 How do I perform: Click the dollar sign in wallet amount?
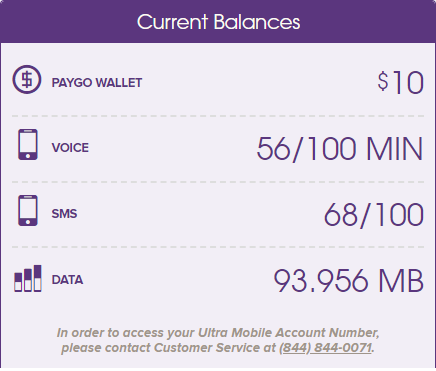pyautogui.click(x=383, y=82)
